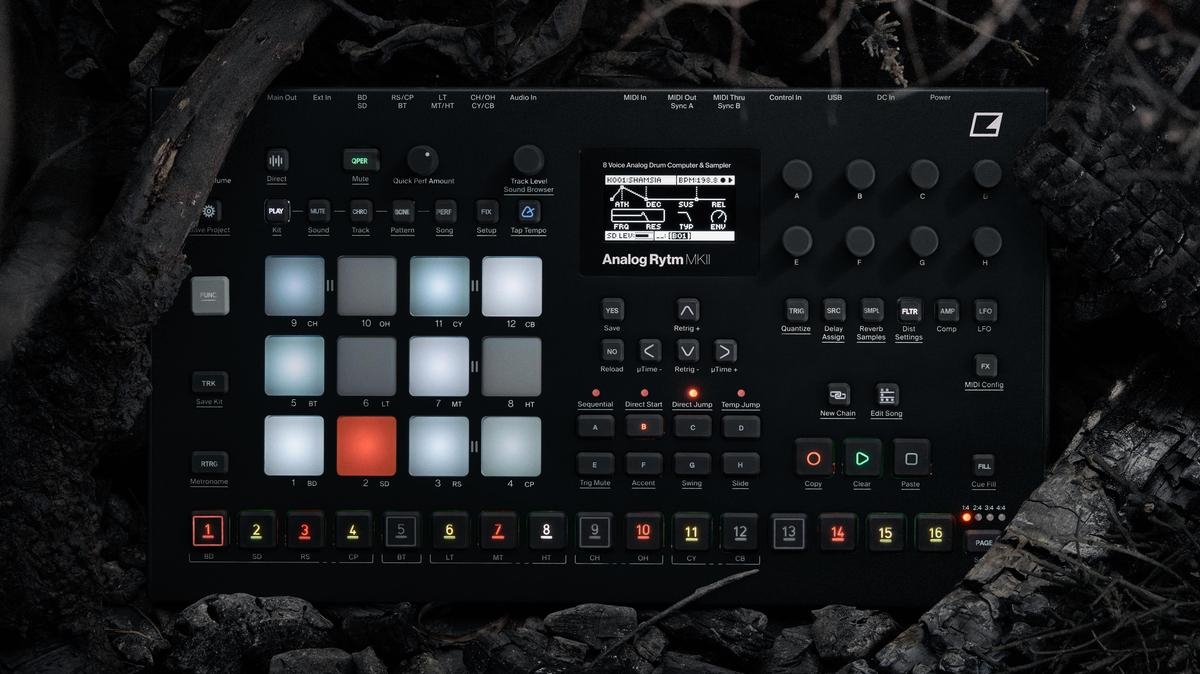The height and width of the screenshot is (674, 1200).
Task: Toggle step trig key 13
Action: point(788,532)
